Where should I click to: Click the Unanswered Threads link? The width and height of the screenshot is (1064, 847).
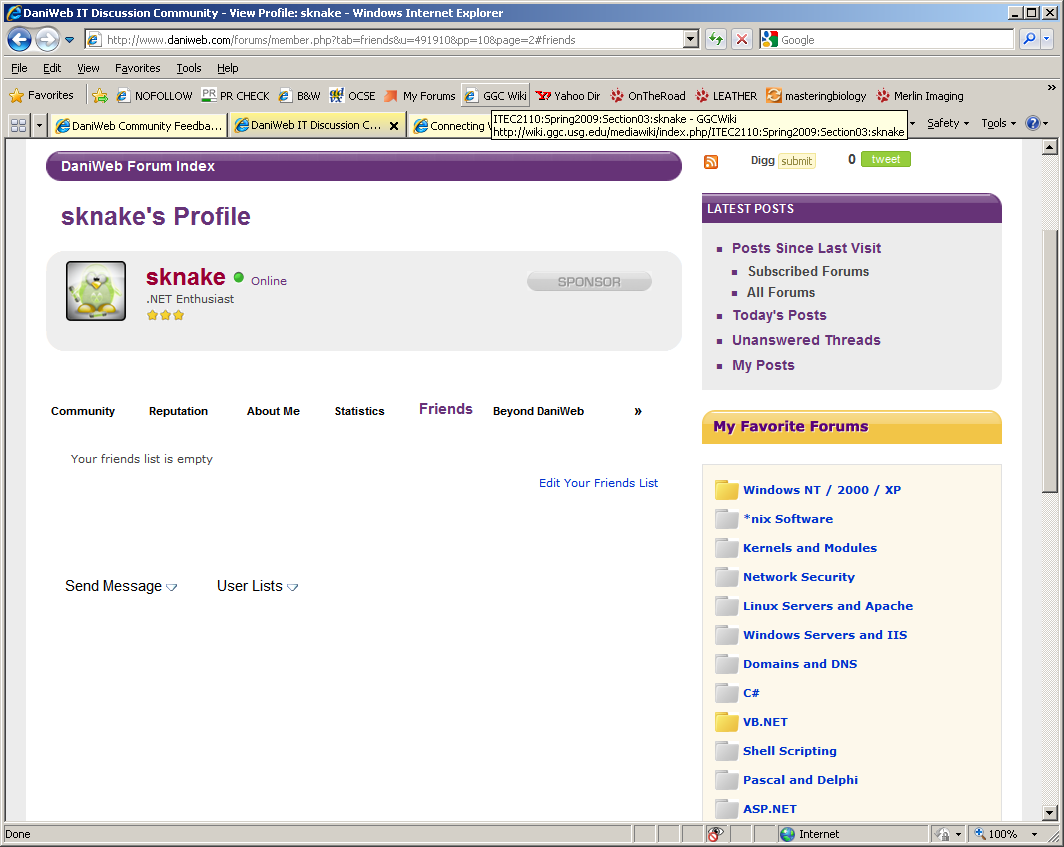[x=806, y=341]
